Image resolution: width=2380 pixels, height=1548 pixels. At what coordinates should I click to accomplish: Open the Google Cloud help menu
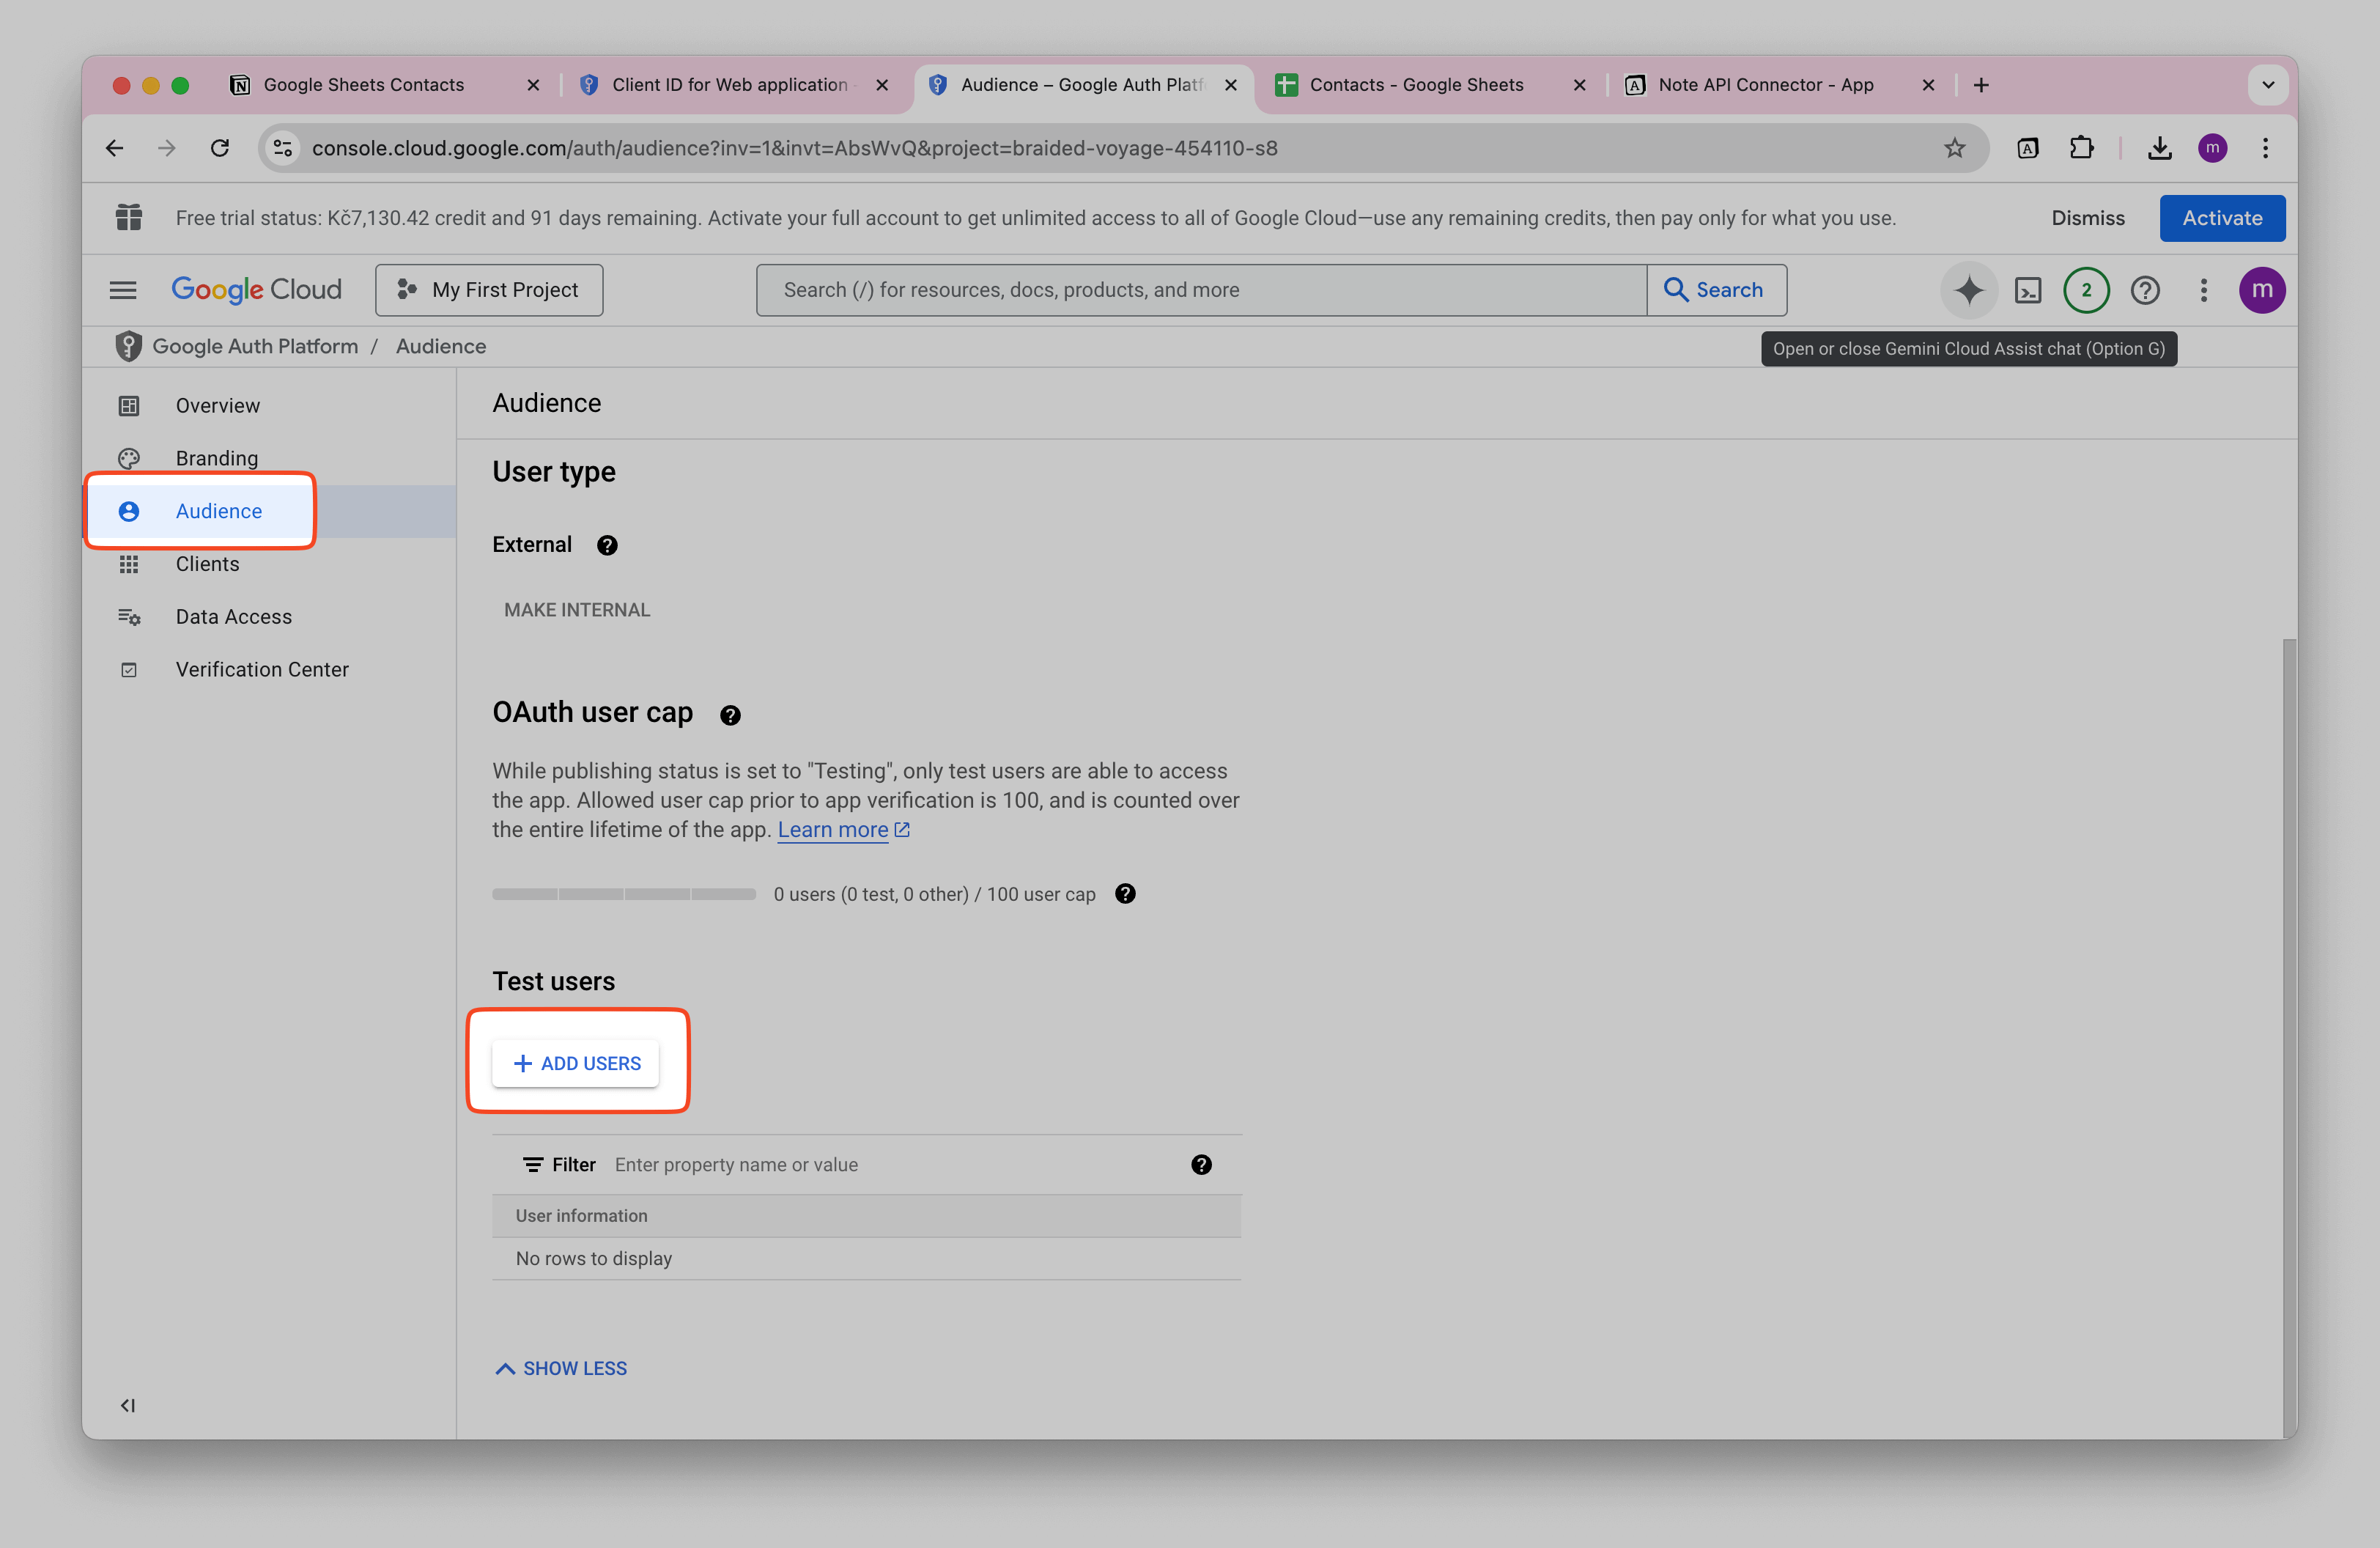[x=2145, y=290]
